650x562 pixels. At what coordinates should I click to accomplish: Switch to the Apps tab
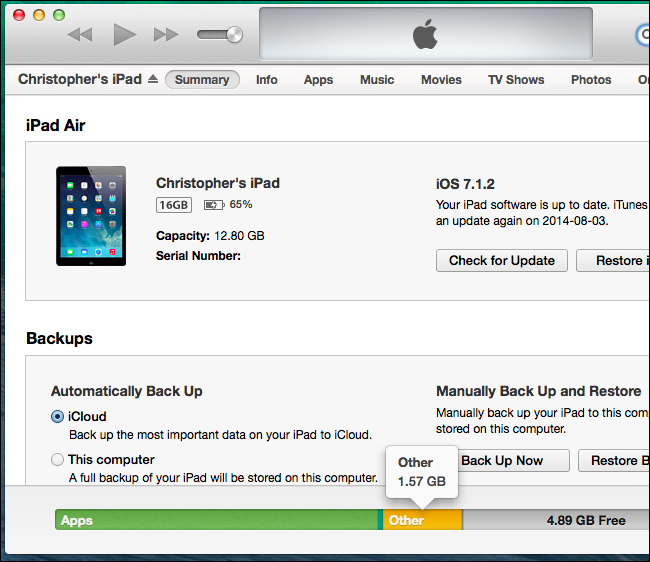[x=318, y=80]
